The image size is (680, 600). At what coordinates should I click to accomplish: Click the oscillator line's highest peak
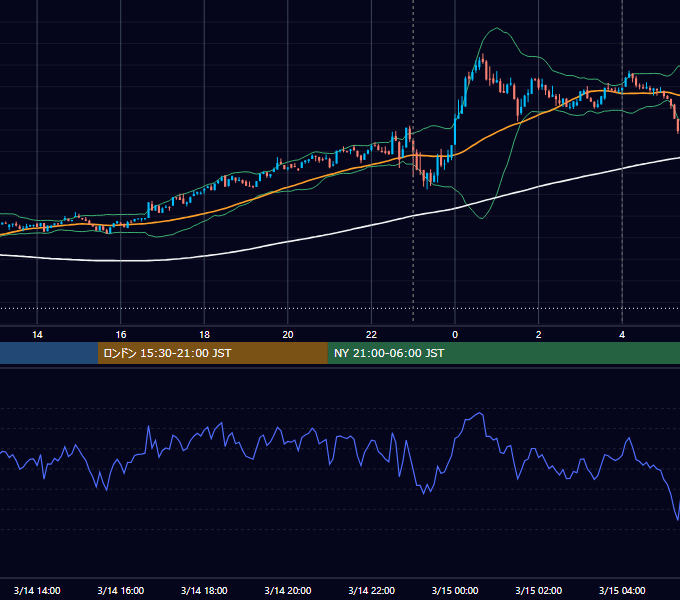click(480, 414)
